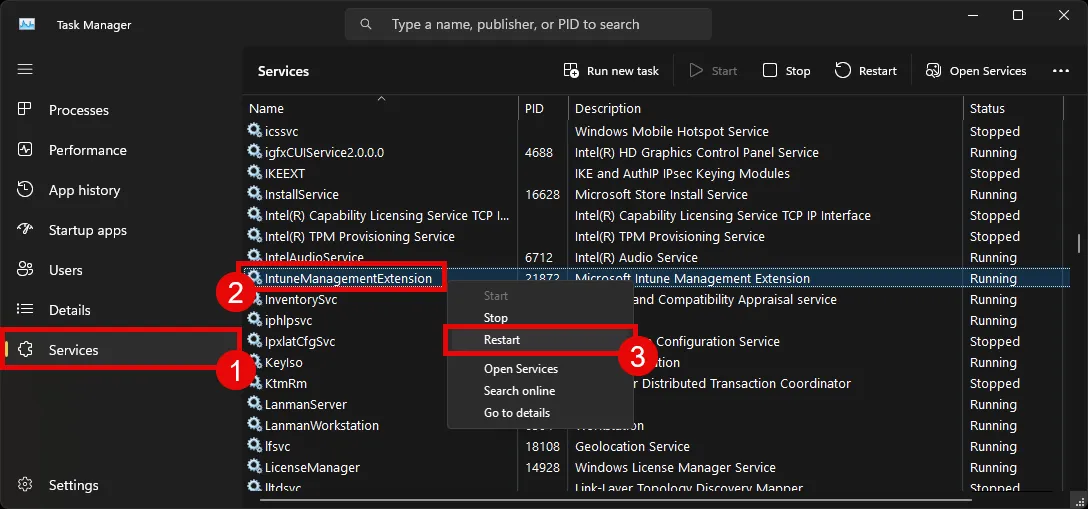1088x509 pixels.
Task: Open the Details page
Action: click(69, 310)
